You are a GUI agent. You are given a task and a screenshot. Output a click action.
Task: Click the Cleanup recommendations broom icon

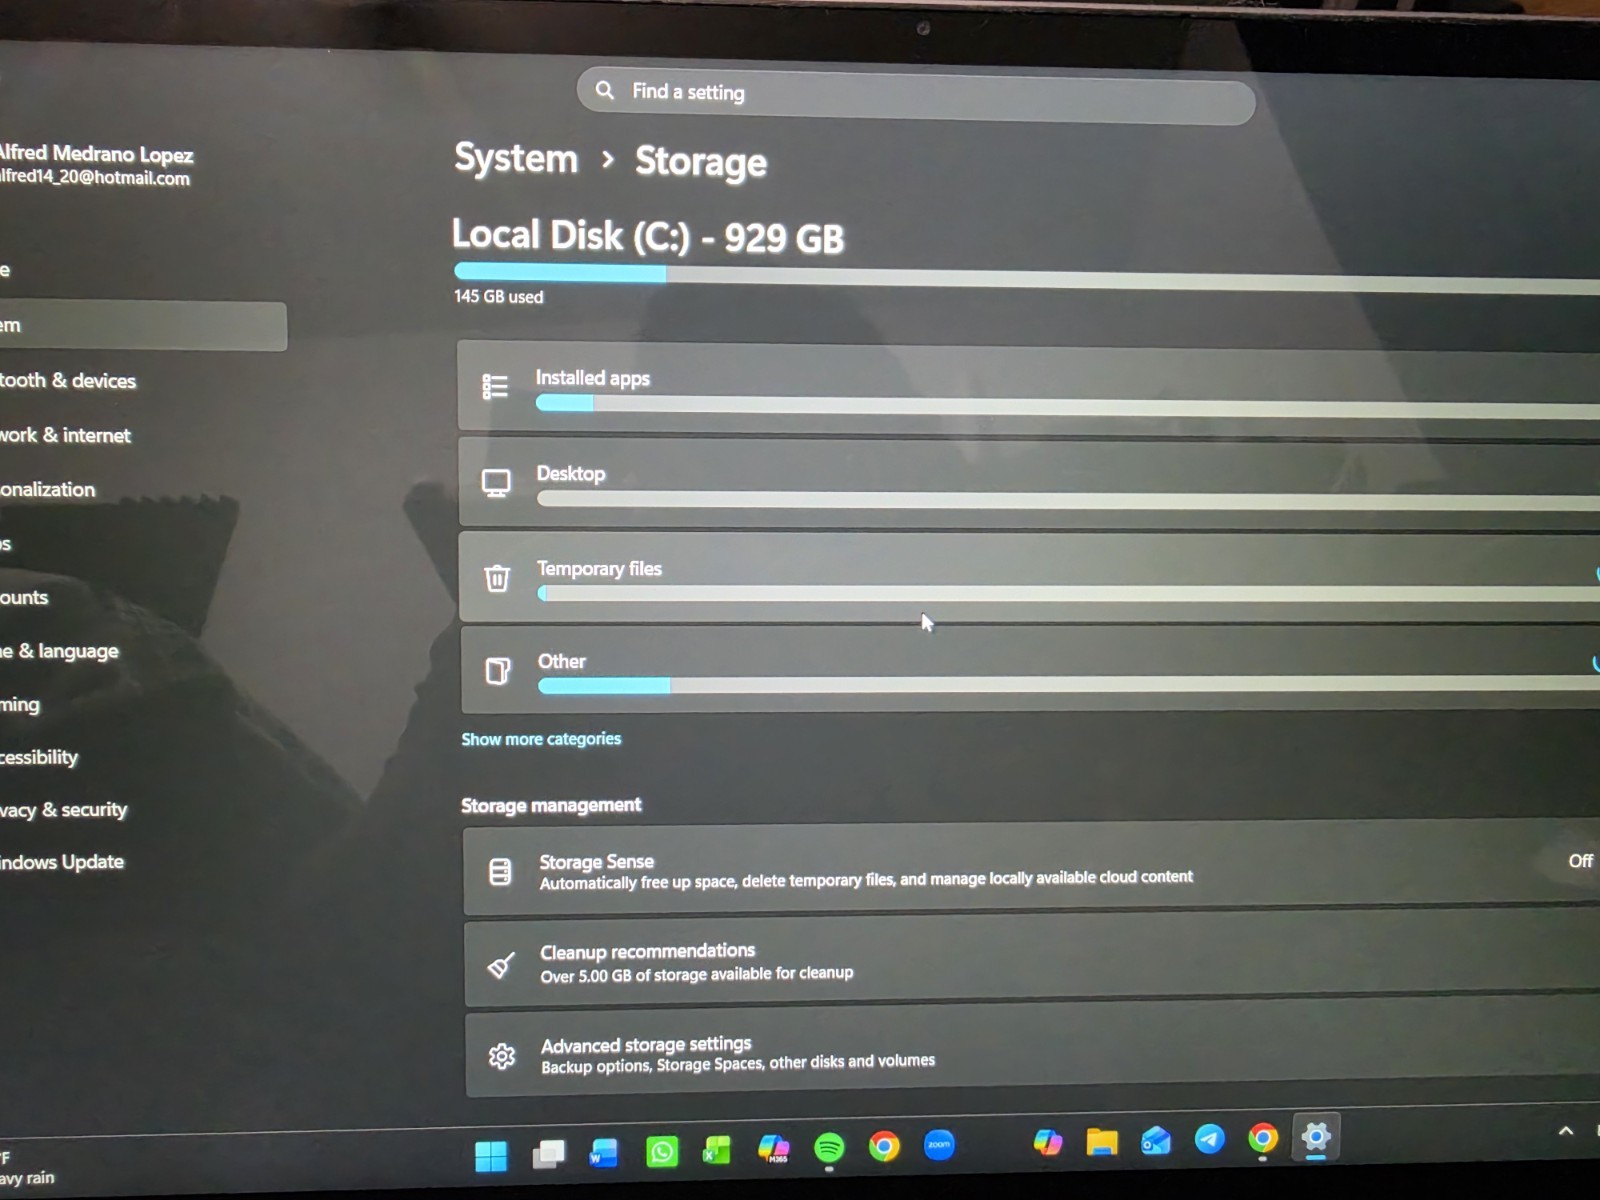[x=501, y=965]
